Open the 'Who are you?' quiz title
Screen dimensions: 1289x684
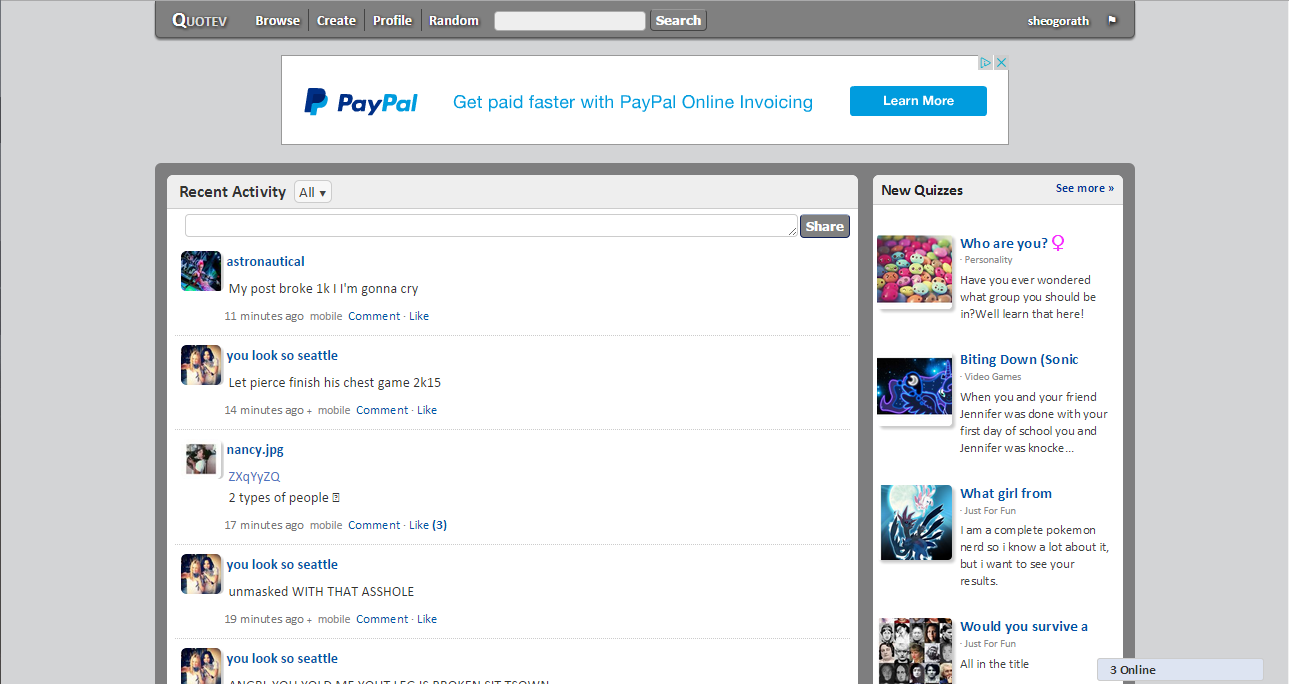tap(1004, 243)
